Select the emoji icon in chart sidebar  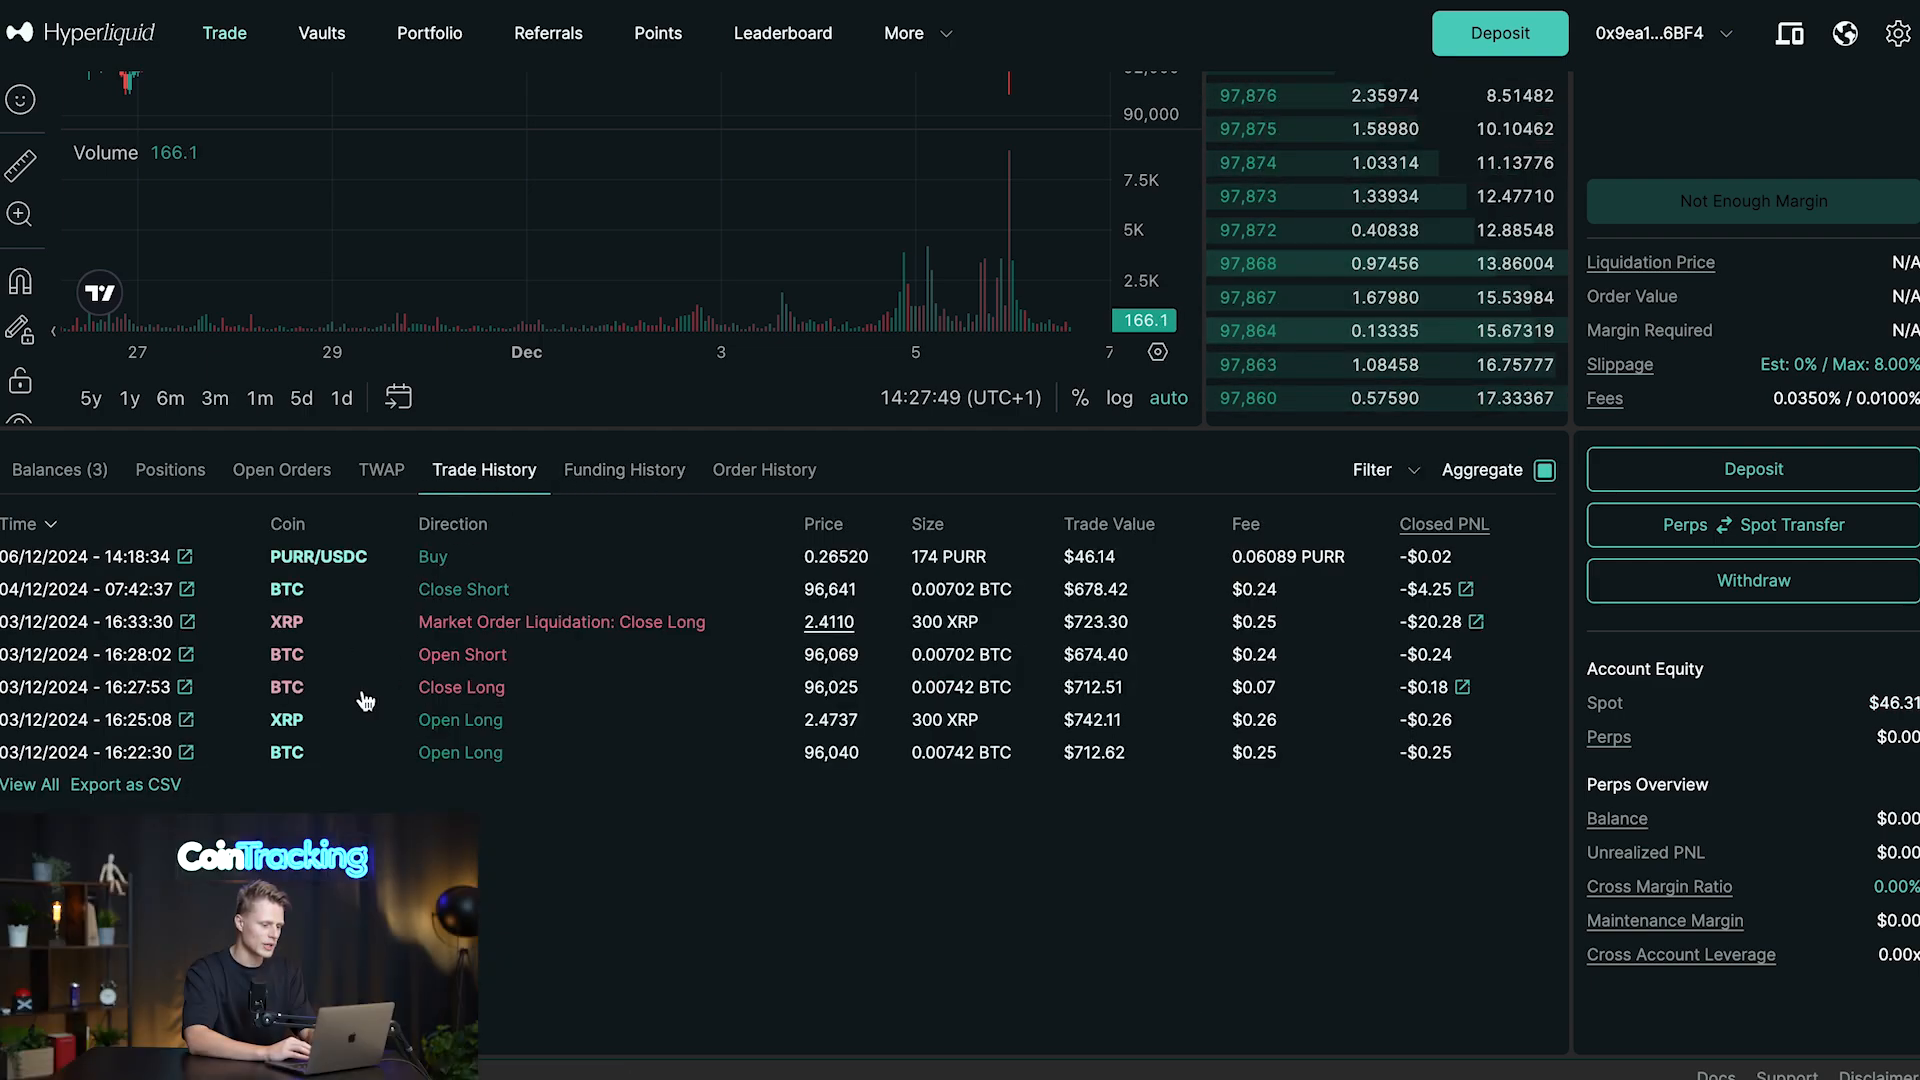(20, 100)
